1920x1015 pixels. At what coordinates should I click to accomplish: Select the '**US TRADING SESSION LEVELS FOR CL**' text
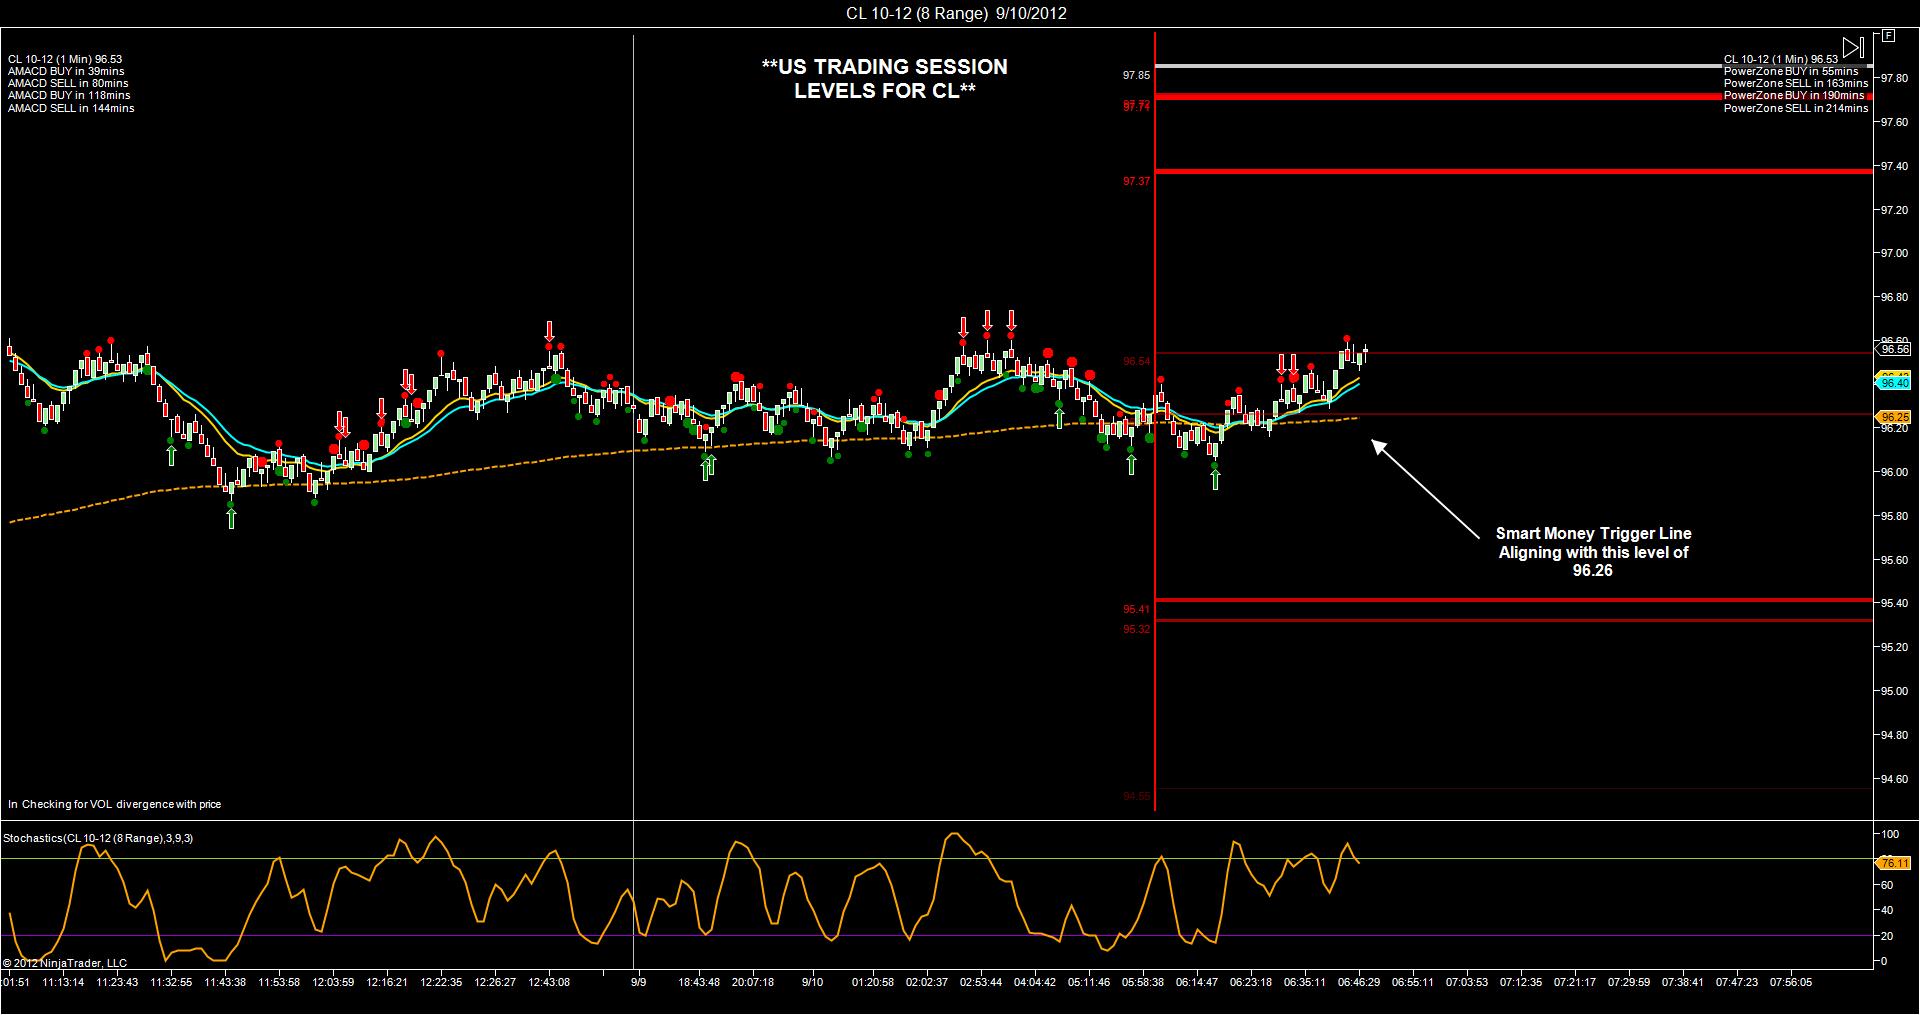pos(885,79)
